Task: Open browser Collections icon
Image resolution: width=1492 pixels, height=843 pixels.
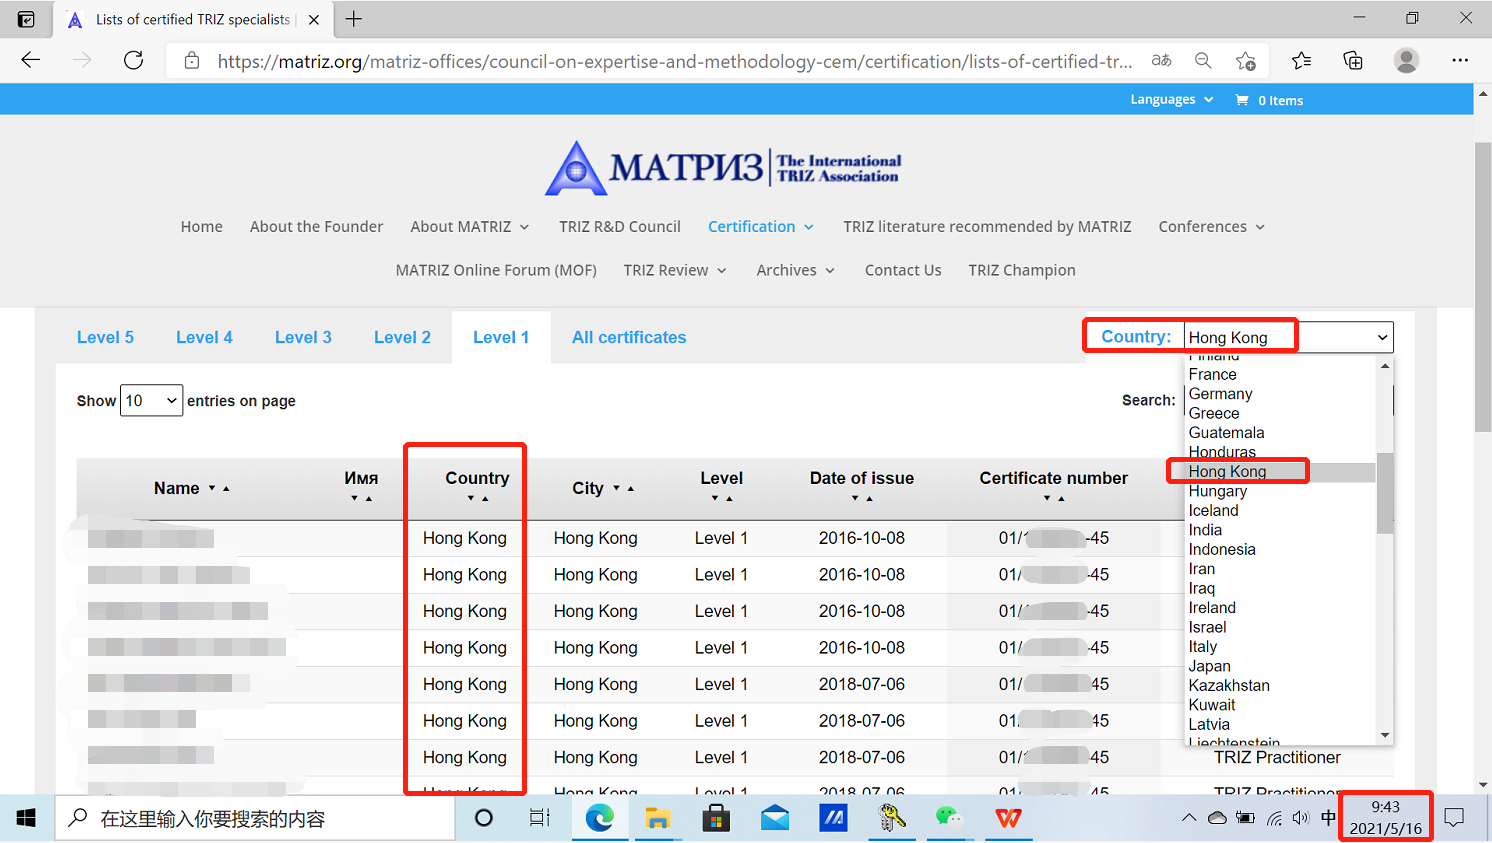Action: tap(1353, 61)
